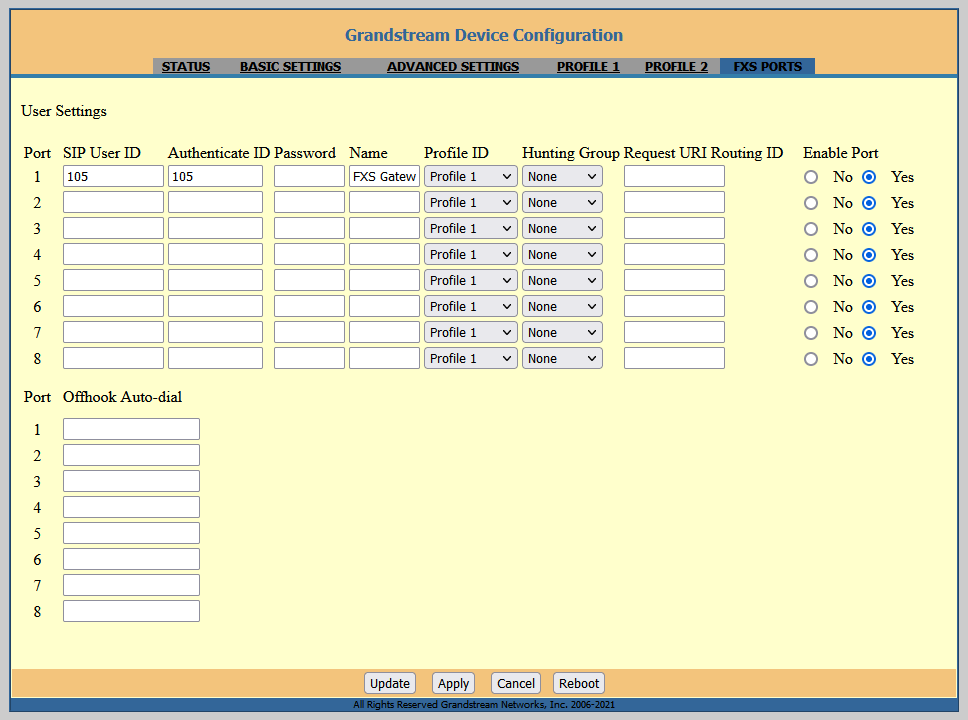The height and width of the screenshot is (720, 968).
Task: Click Port 1 SIP User ID field
Action: [x=113, y=177]
